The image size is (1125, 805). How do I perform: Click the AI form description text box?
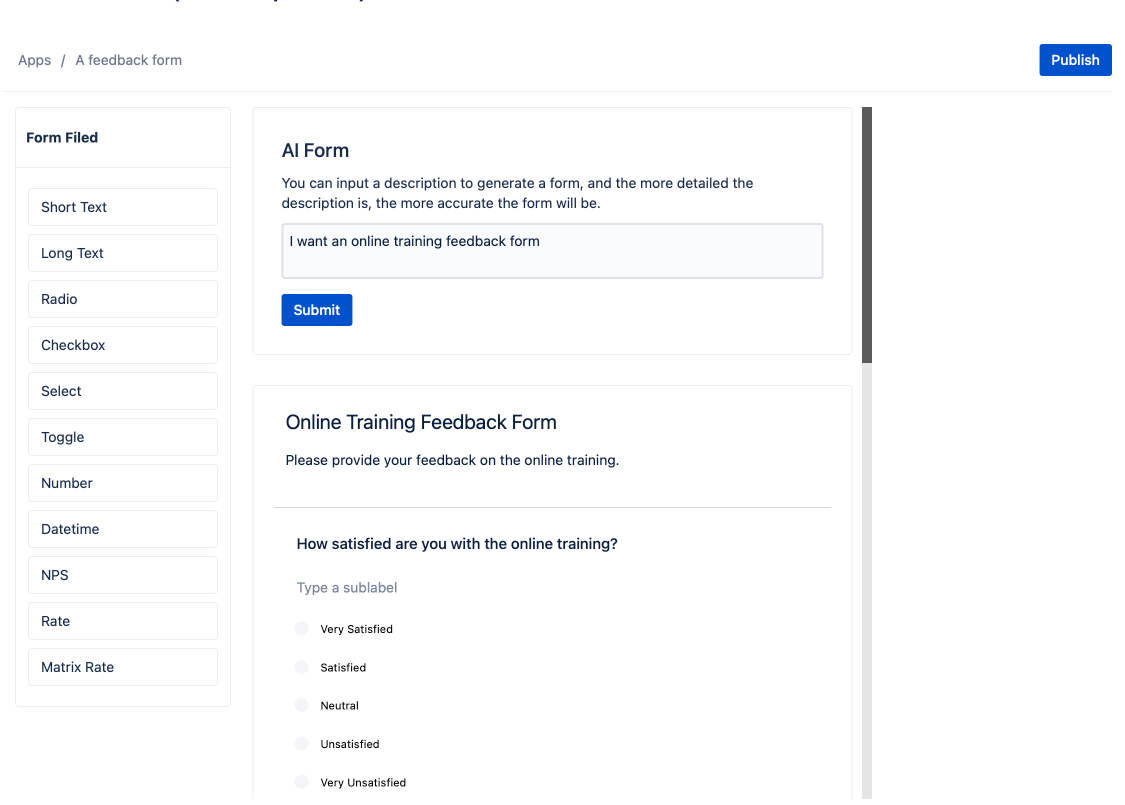552,250
